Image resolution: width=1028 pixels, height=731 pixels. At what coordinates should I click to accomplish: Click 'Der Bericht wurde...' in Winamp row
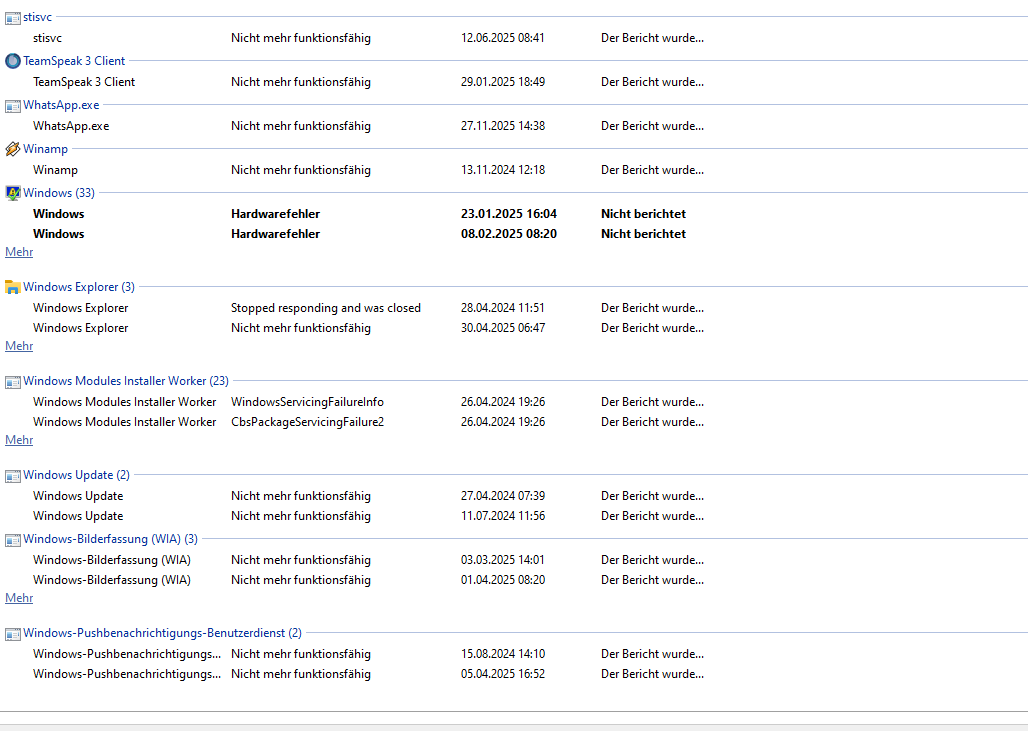click(x=652, y=170)
